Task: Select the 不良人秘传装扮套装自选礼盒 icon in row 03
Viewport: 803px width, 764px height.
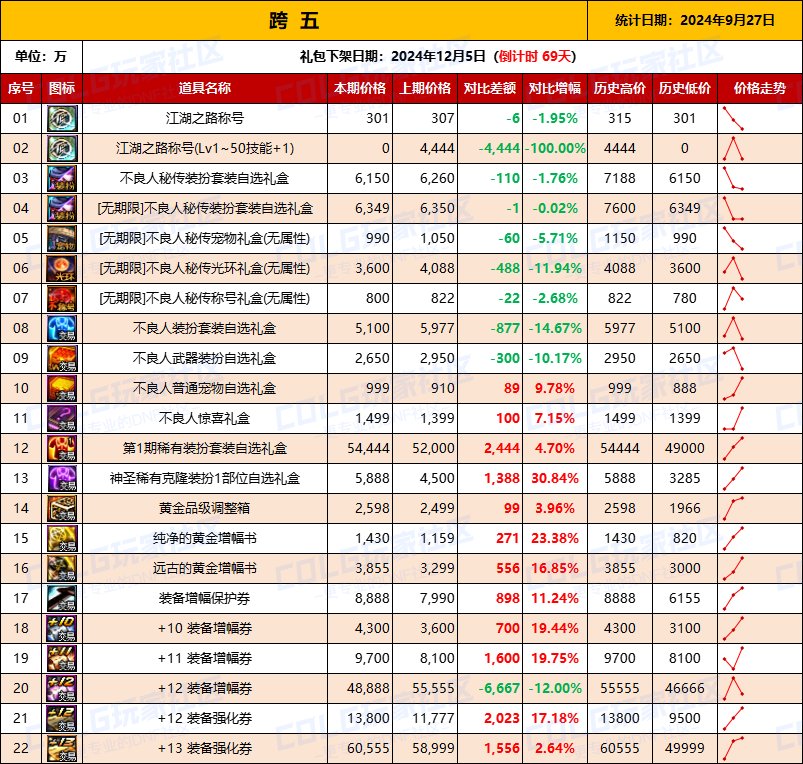Action: point(62,178)
